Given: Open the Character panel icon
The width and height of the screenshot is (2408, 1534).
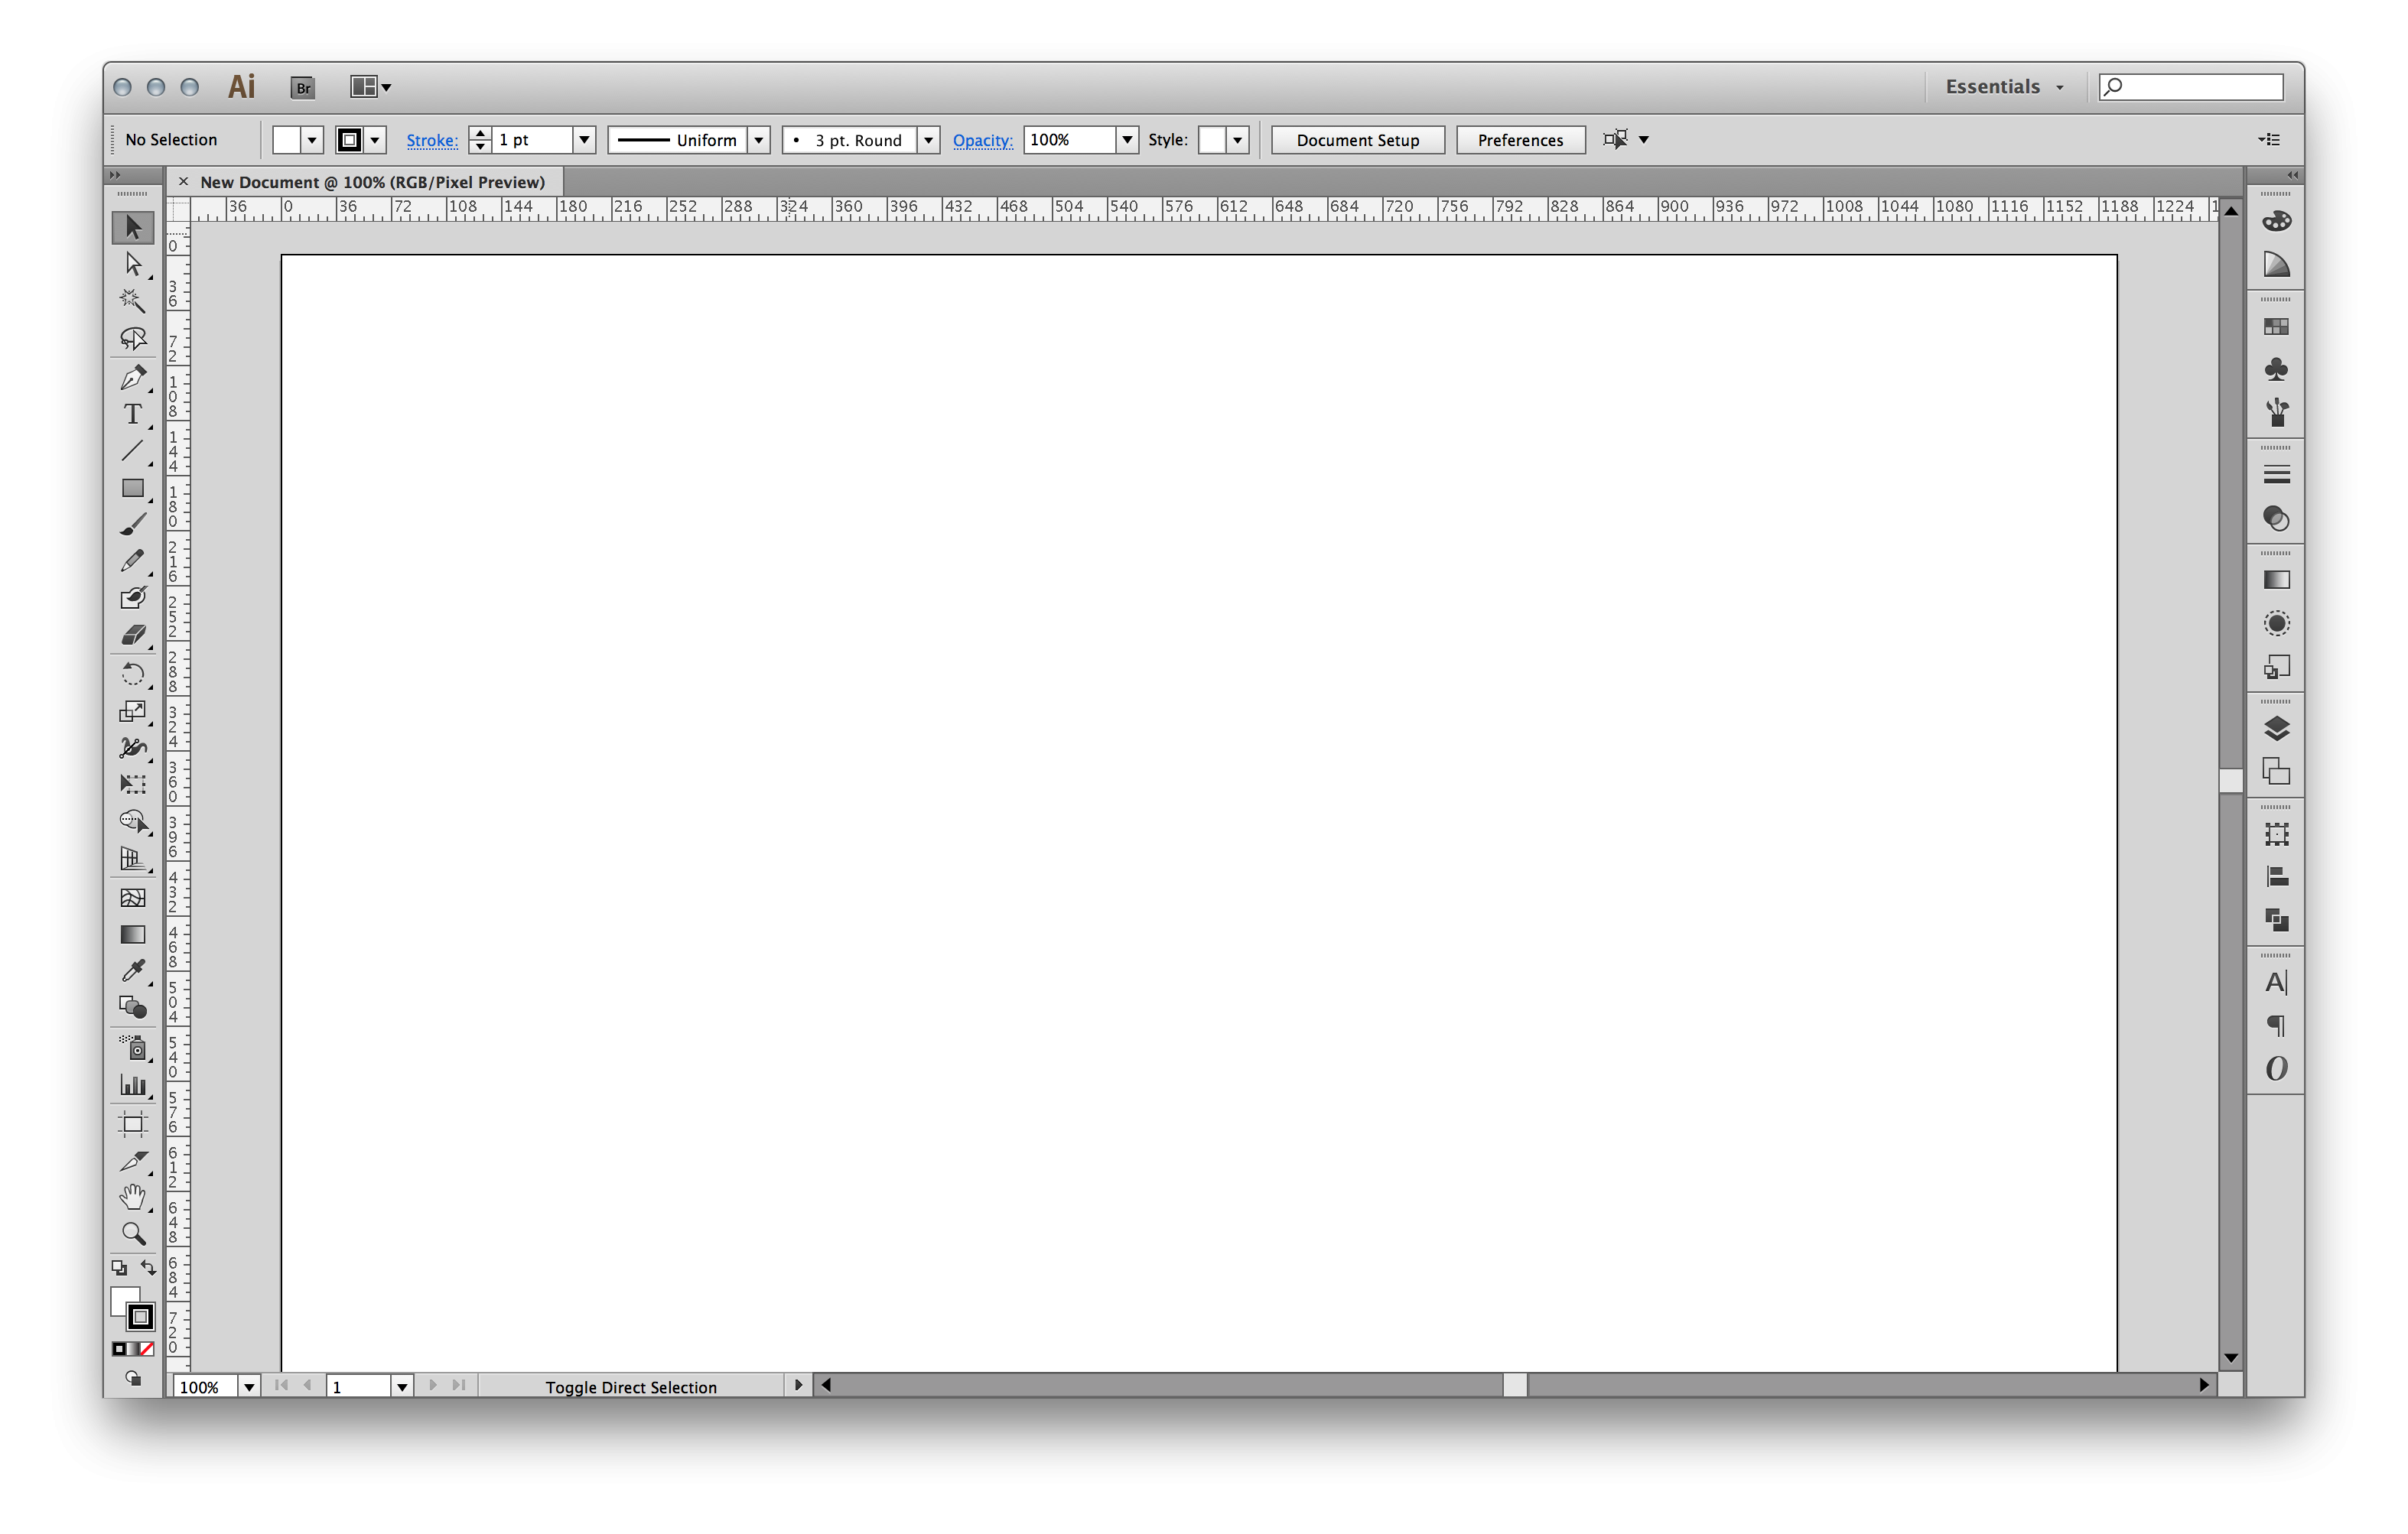Looking at the screenshot, I should [2276, 983].
